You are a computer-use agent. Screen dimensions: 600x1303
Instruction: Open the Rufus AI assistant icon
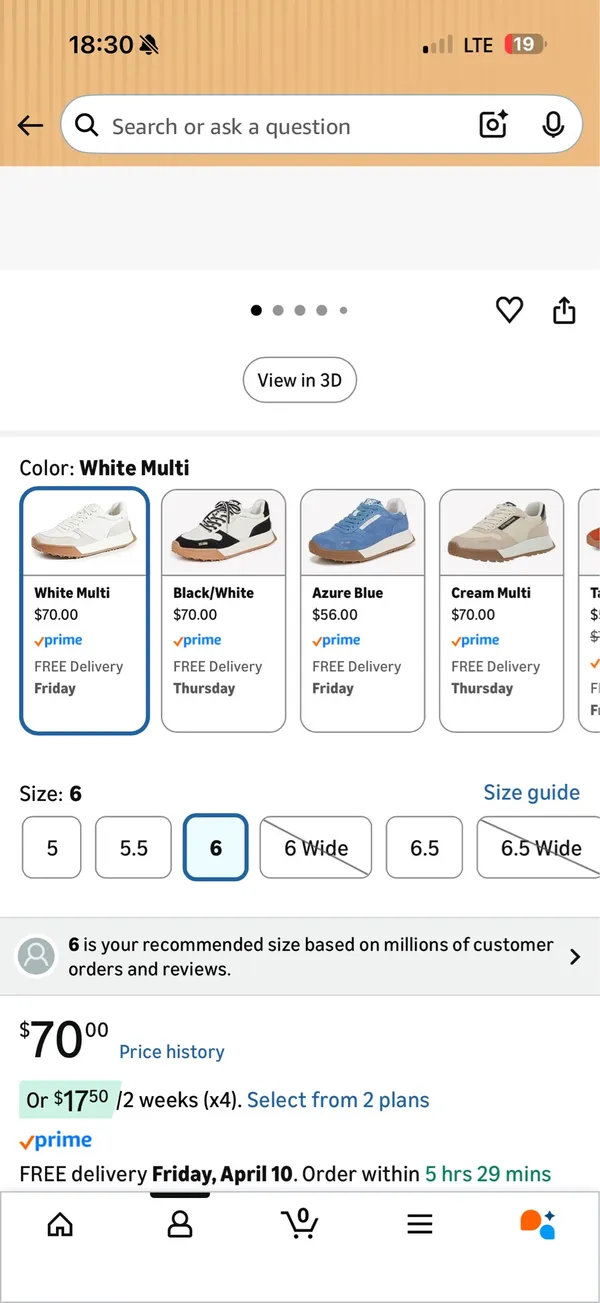(x=538, y=1224)
